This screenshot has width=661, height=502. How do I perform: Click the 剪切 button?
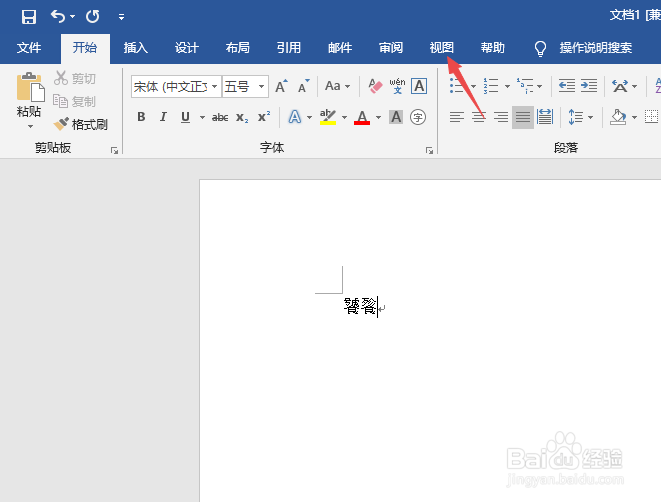point(75,78)
